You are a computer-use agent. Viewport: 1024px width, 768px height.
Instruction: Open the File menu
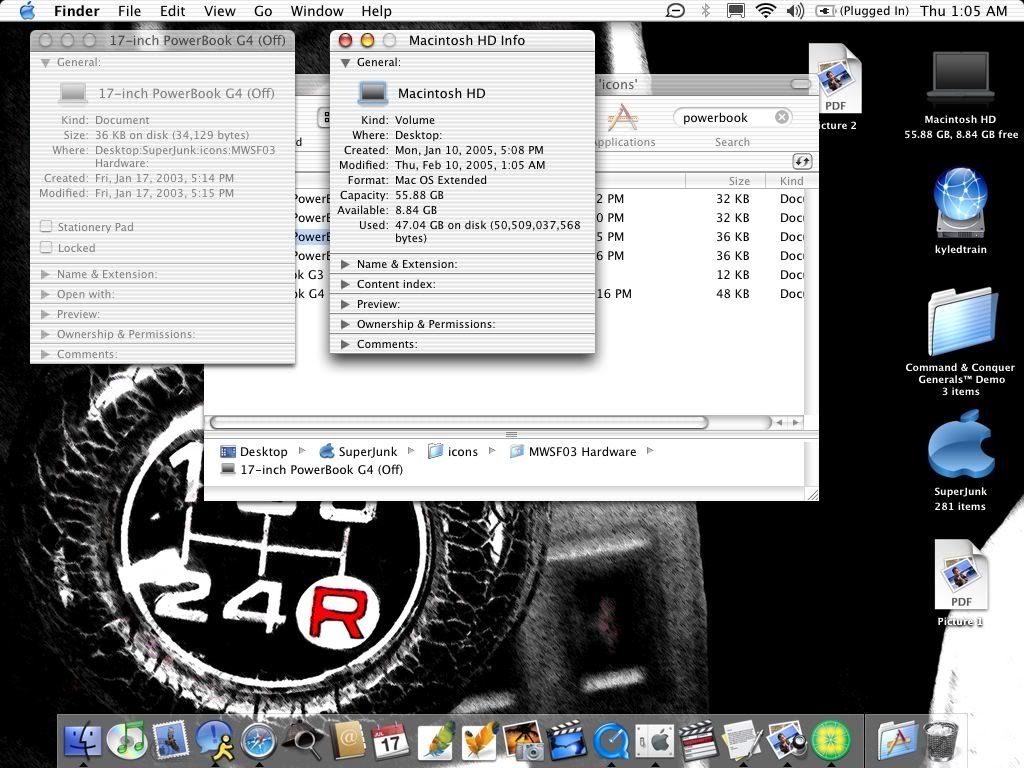point(129,11)
